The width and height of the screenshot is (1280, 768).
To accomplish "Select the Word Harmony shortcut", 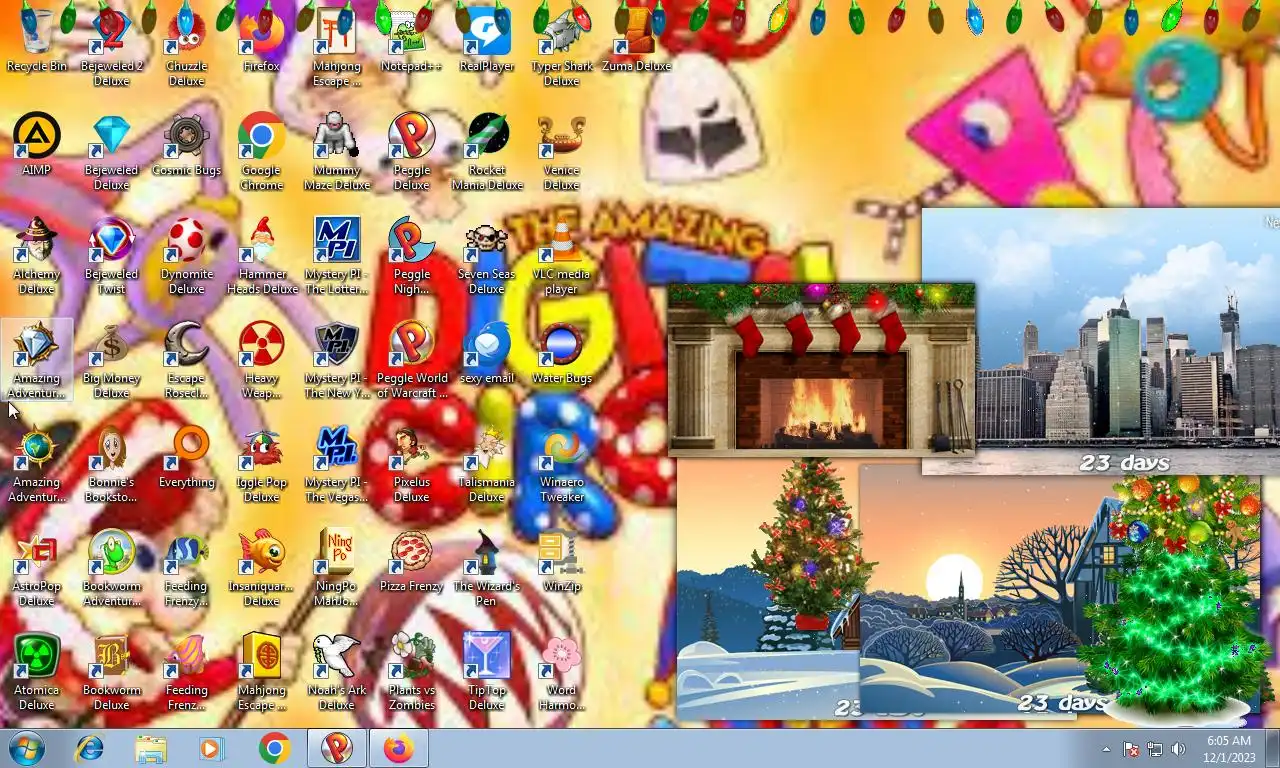I will 561,672.
